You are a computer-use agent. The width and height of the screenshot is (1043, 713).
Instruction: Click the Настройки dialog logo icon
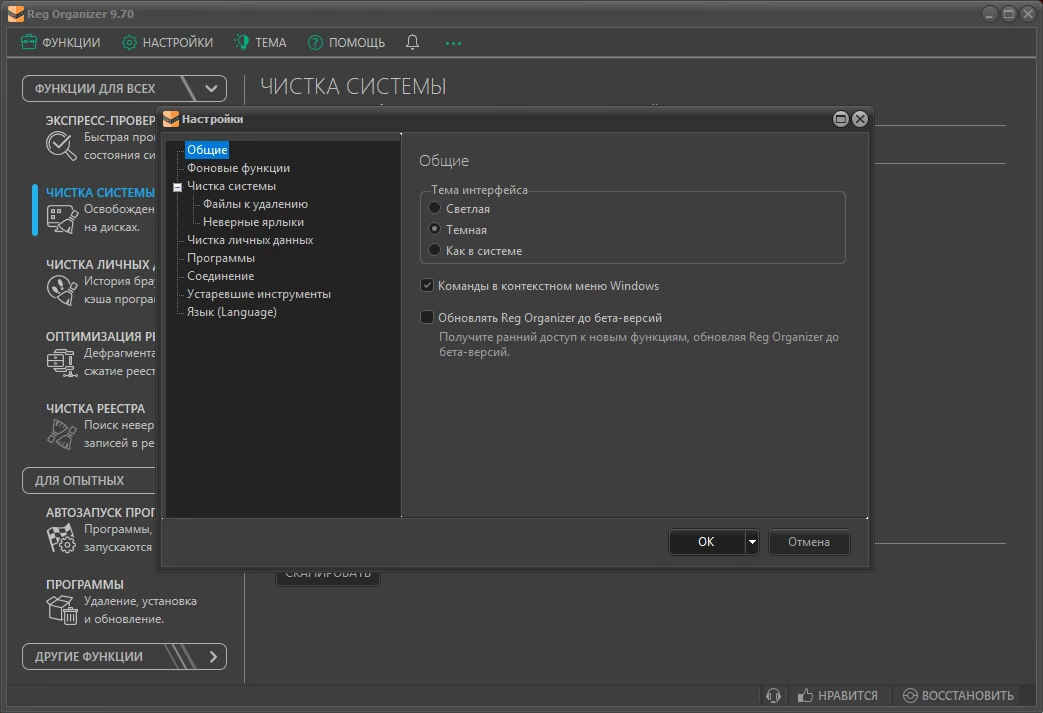click(x=171, y=119)
